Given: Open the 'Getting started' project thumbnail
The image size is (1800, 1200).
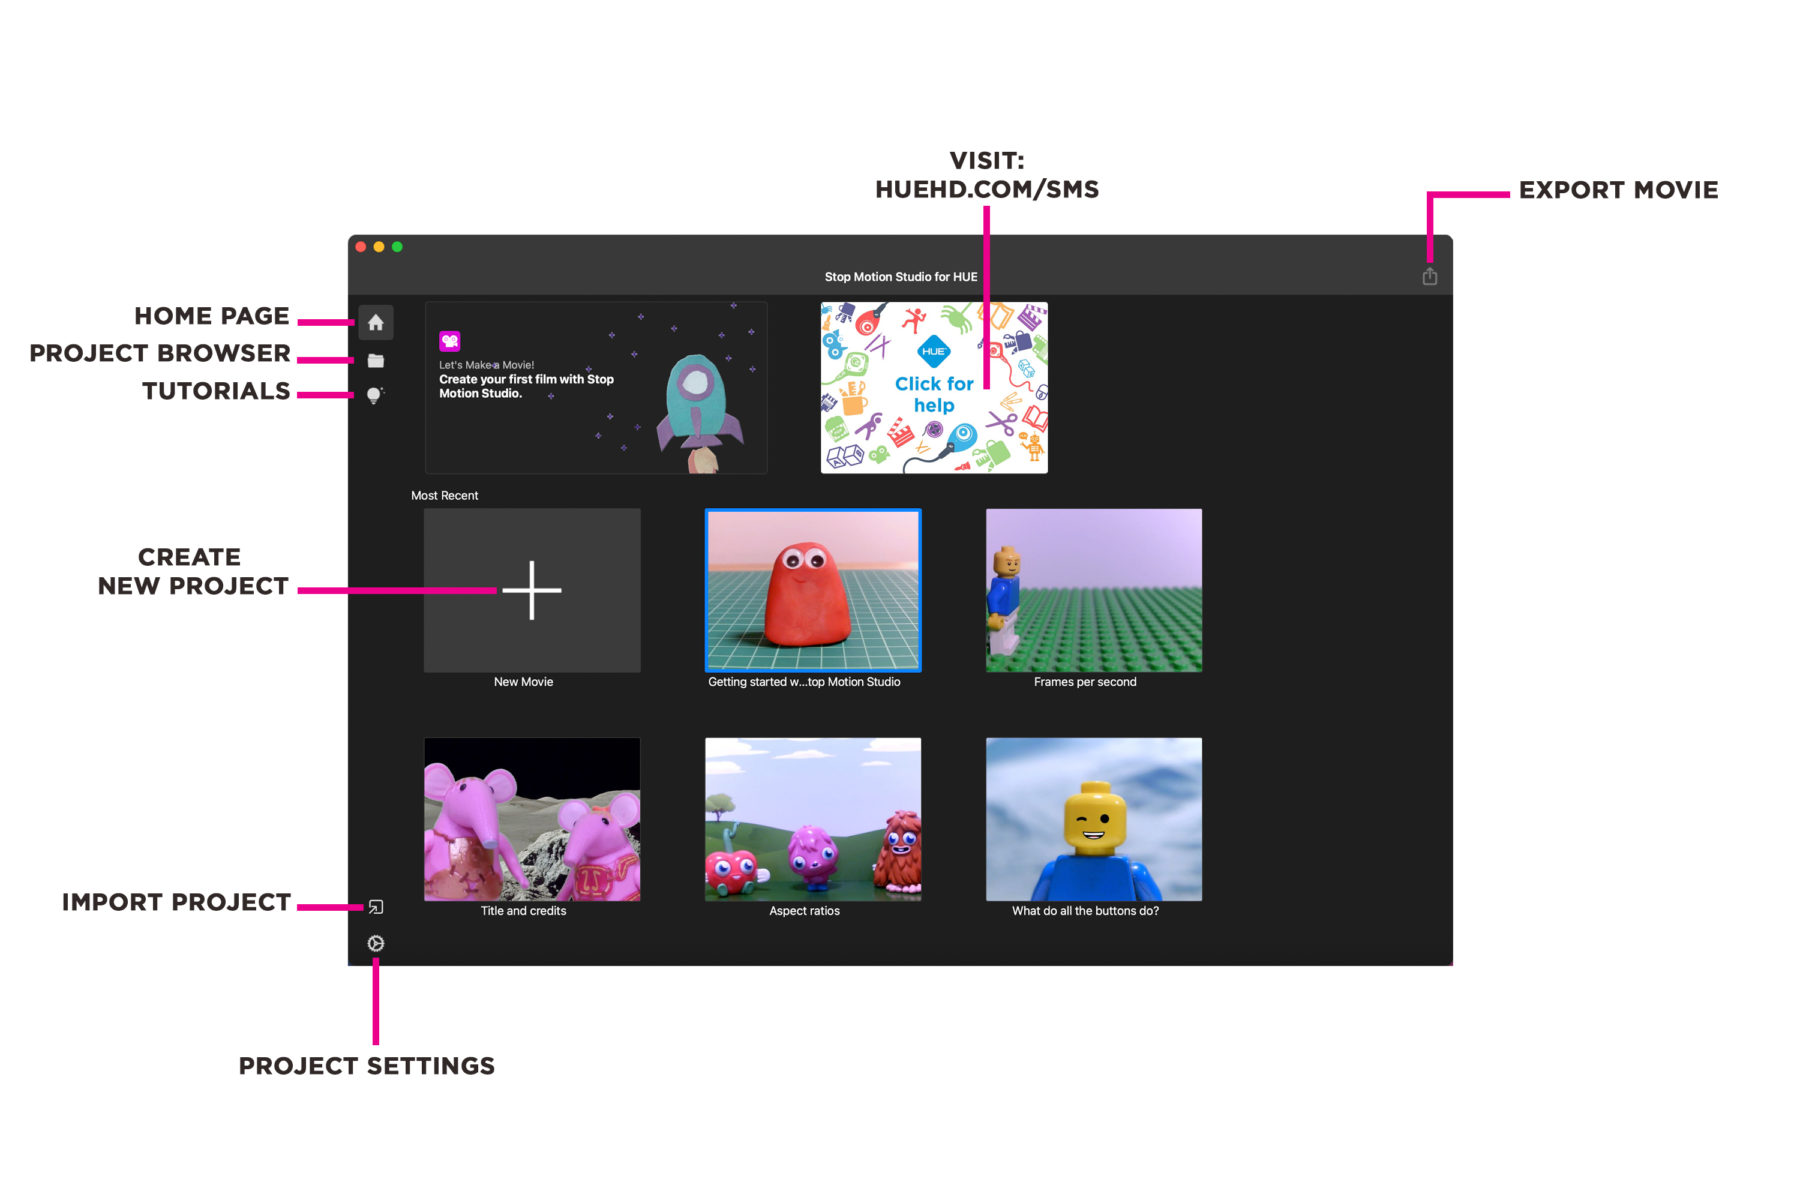Looking at the screenshot, I should click(813, 589).
